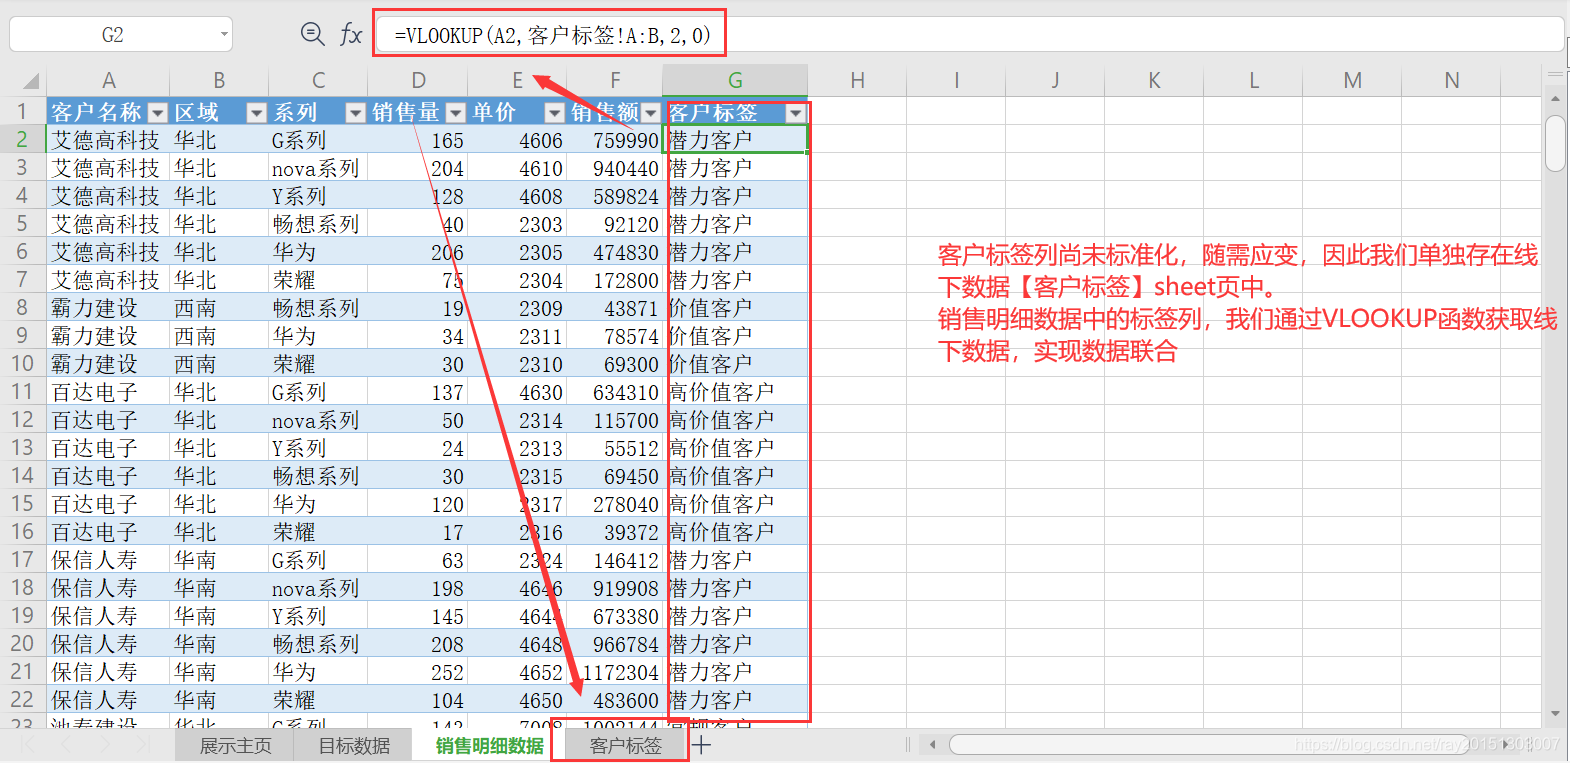Open filter dropdown for 销售额 column

tap(651, 112)
